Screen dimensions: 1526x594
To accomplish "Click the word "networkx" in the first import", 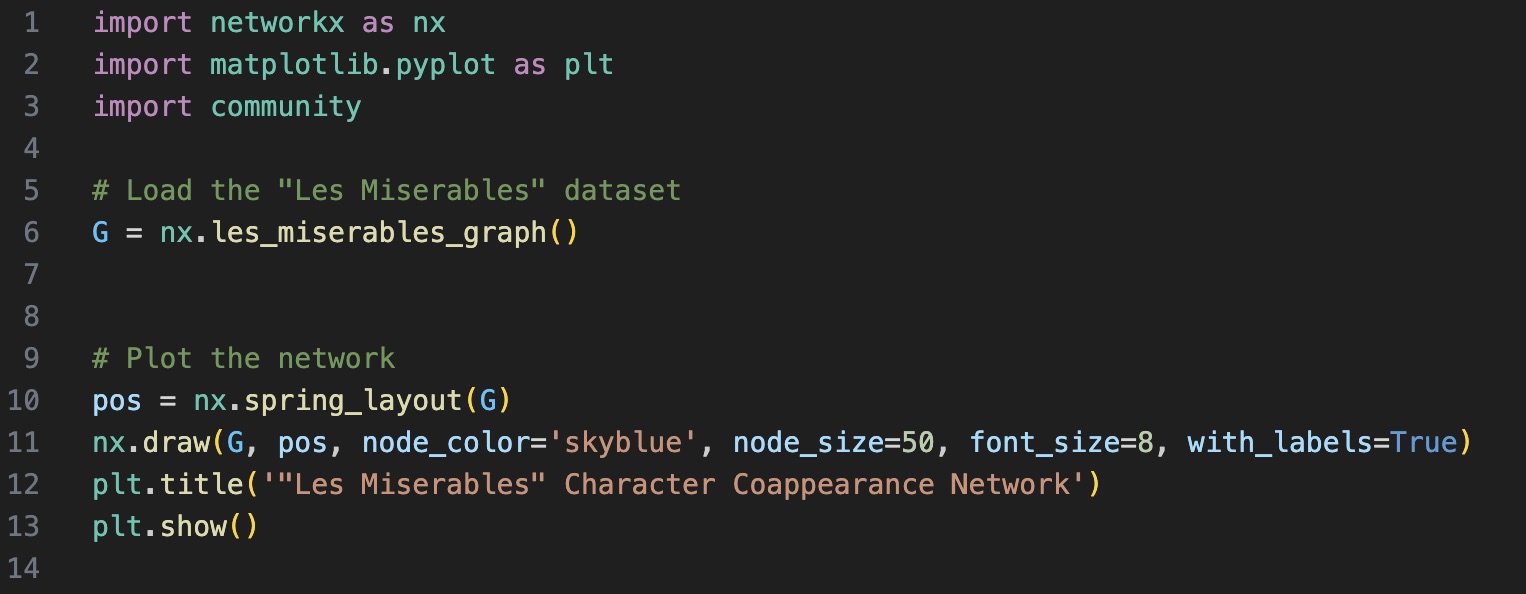I will pyautogui.click(x=277, y=22).
